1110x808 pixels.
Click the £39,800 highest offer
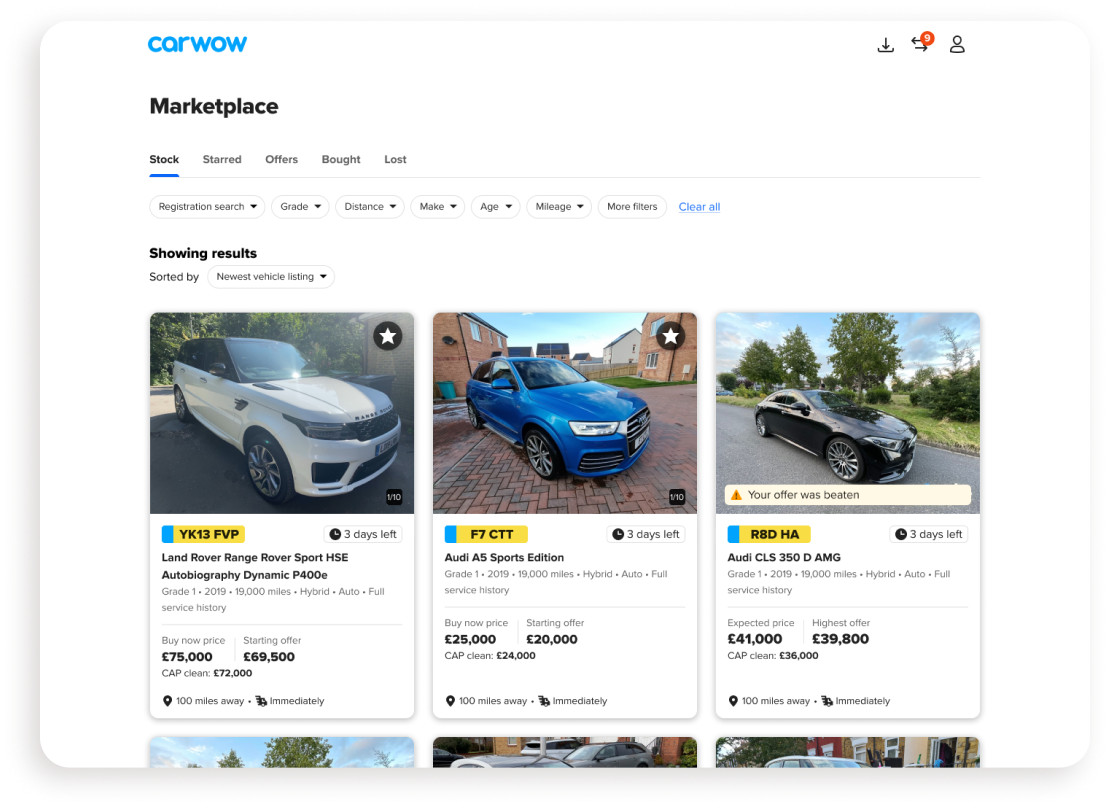tap(840, 639)
